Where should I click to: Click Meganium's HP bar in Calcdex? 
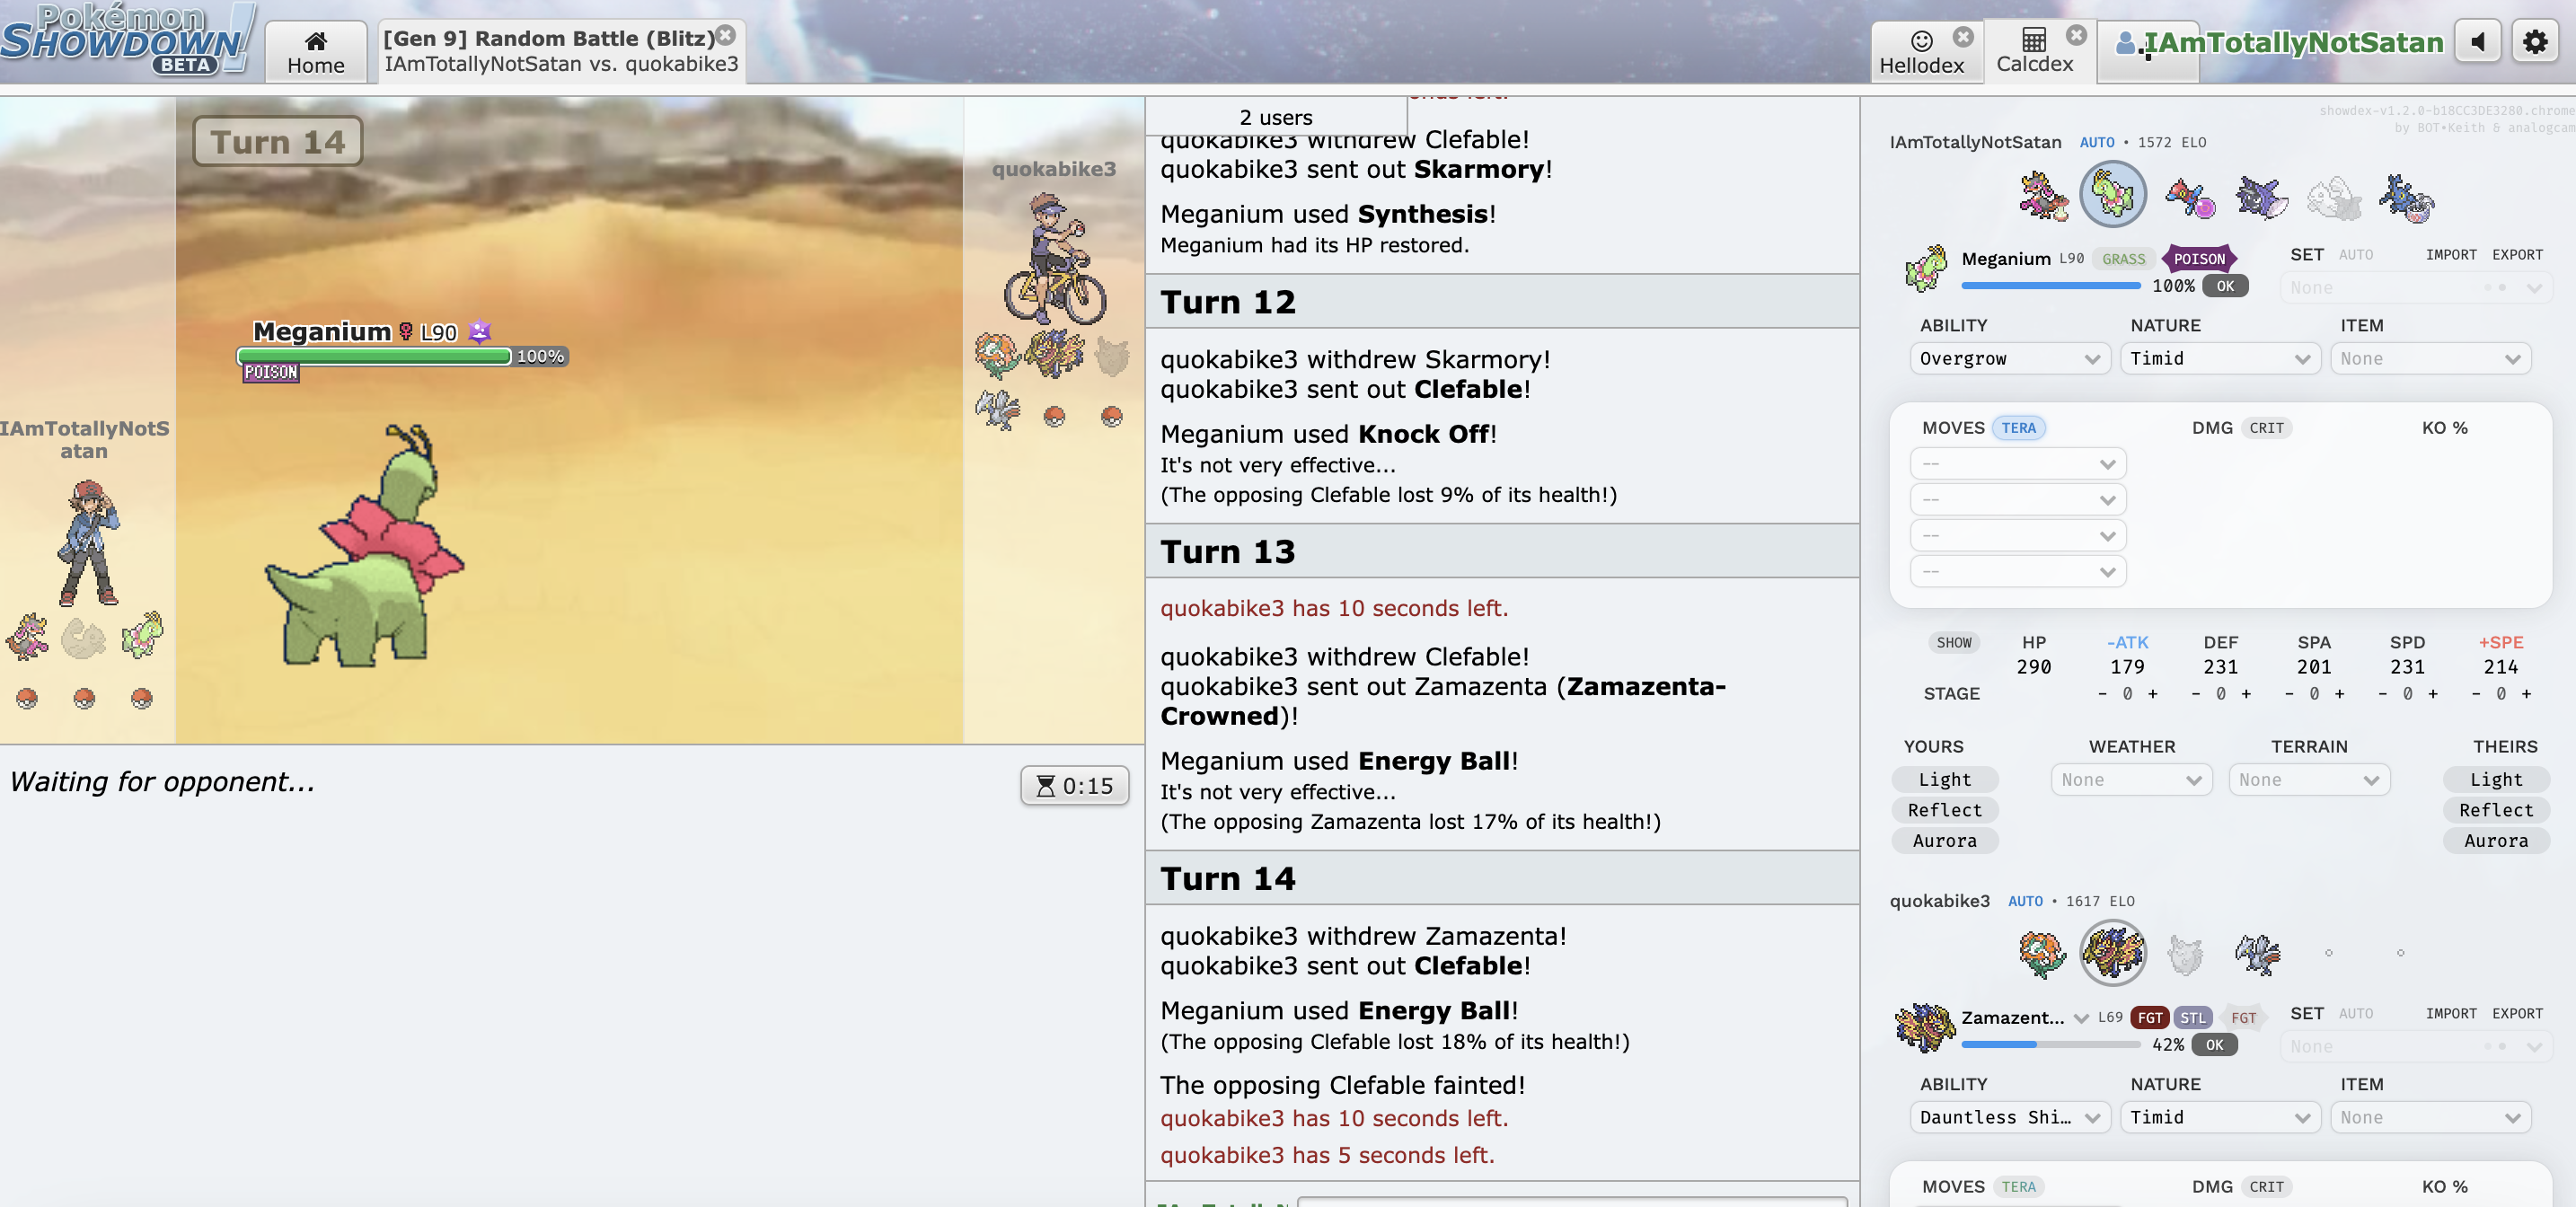coord(2050,286)
